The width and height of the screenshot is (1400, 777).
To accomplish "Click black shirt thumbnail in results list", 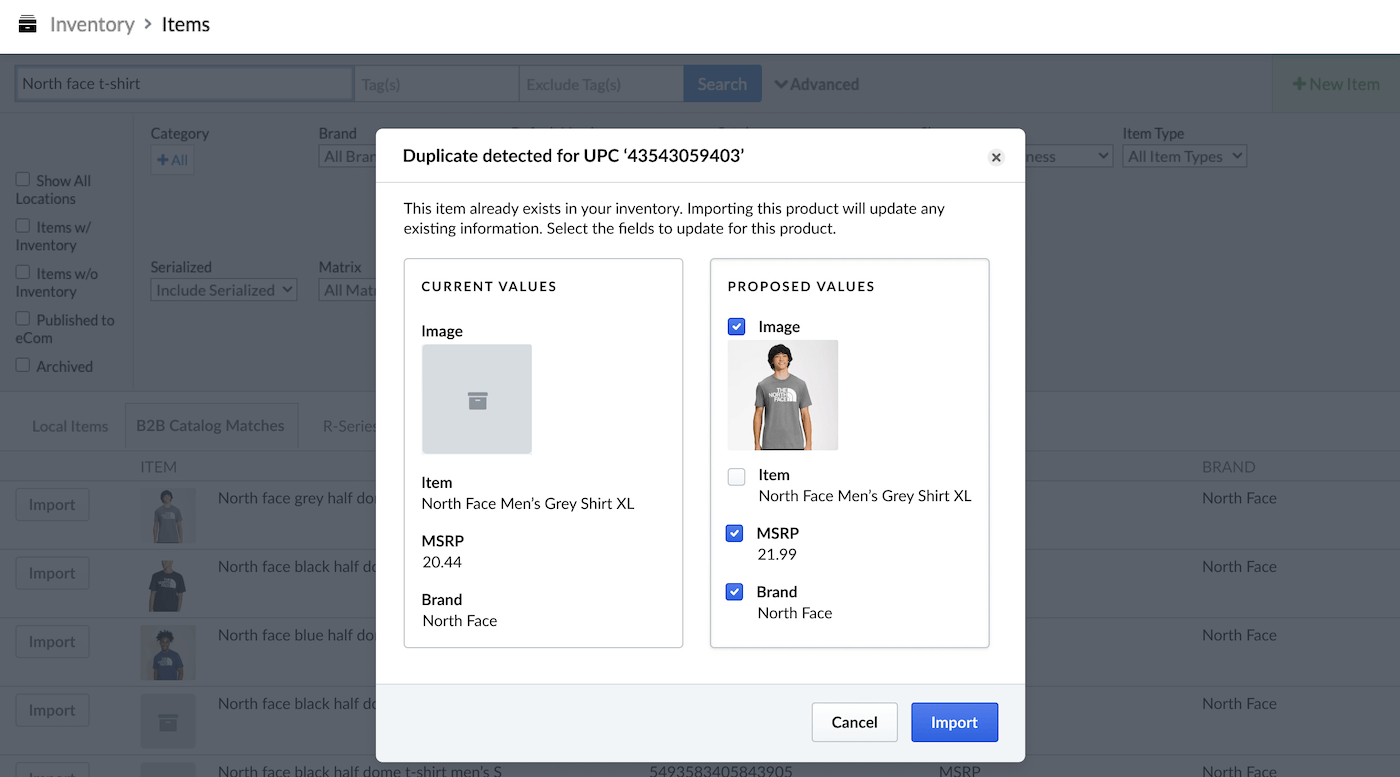I will pyautogui.click(x=168, y=584).
